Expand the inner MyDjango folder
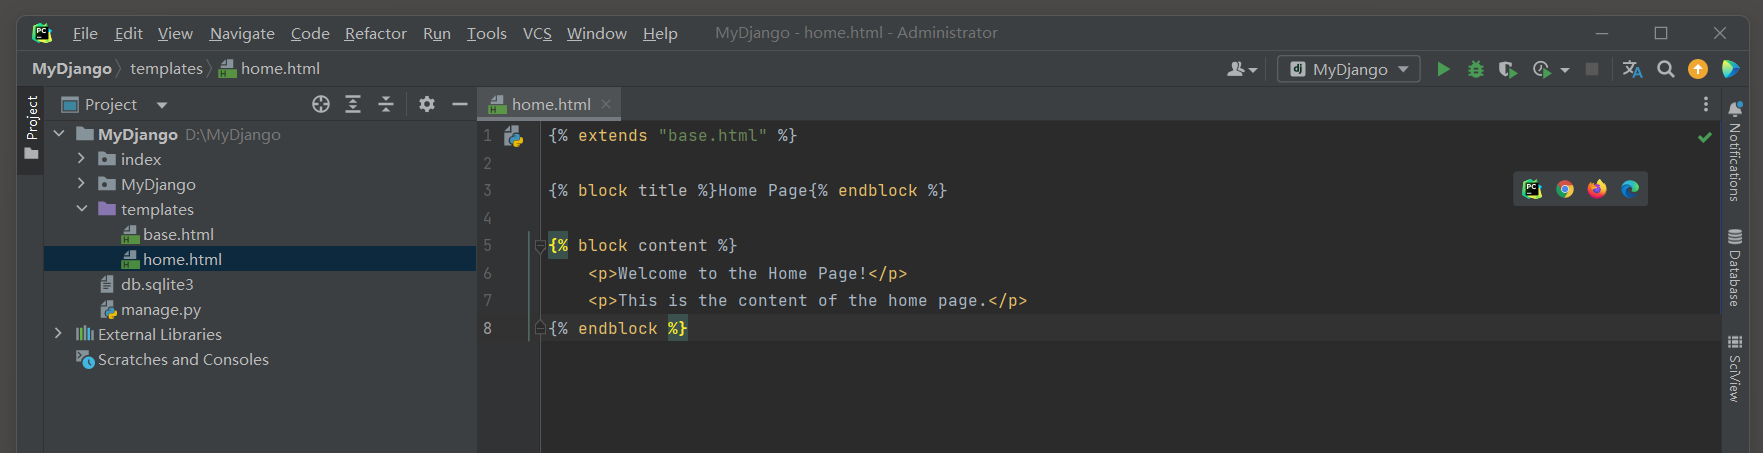Viewport: 1763px width, 453px height. [x=81, y=184]
